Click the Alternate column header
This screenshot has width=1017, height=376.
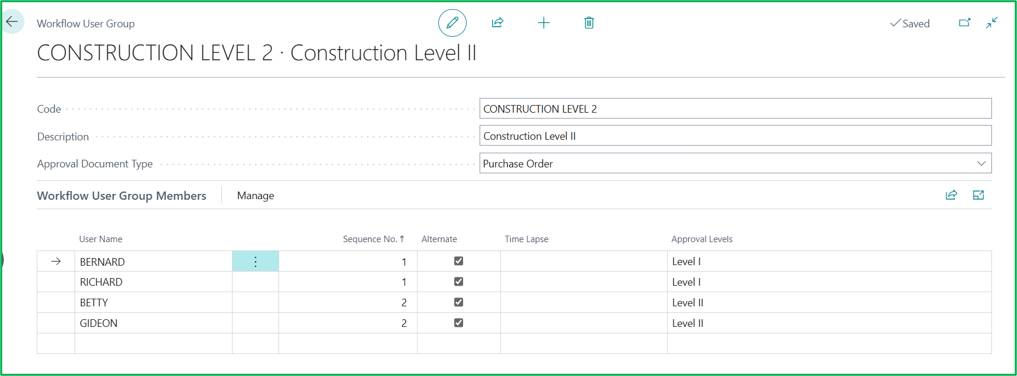point(439,239)
